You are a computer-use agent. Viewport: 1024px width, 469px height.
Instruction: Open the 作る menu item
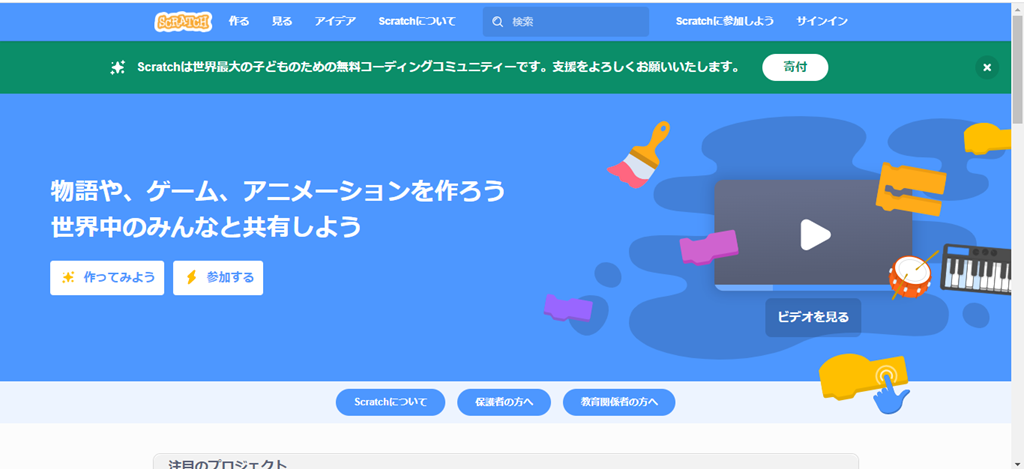coord(239,22)
